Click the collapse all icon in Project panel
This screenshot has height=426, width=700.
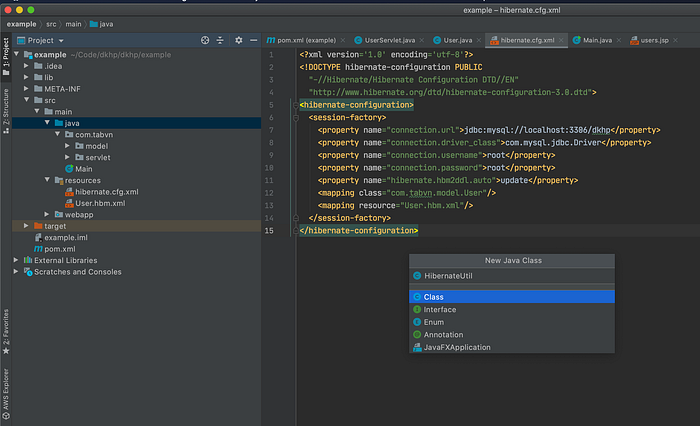pos(221,40)
